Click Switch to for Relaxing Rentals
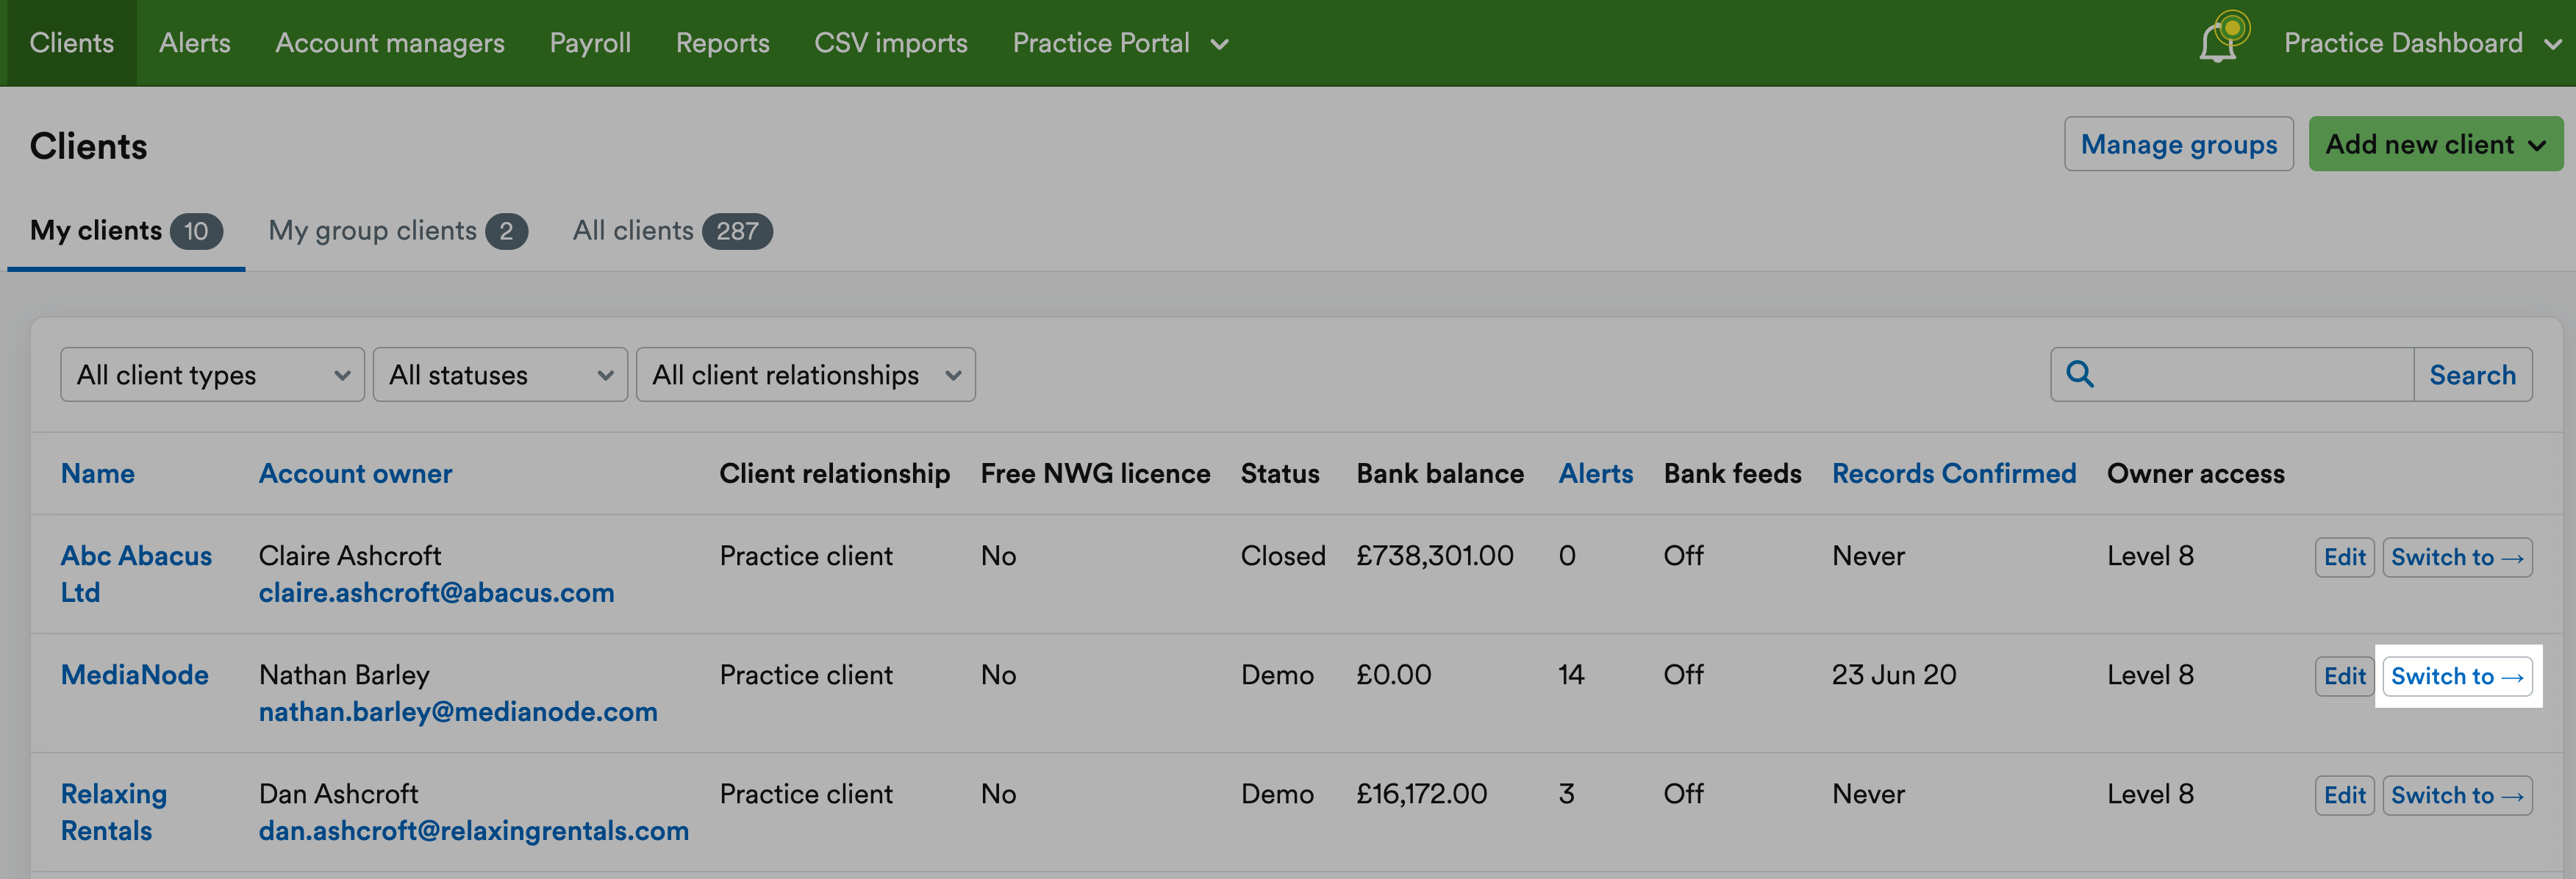The width and height of the screenshot is (2576, 879). click(x=2457, y=795)
